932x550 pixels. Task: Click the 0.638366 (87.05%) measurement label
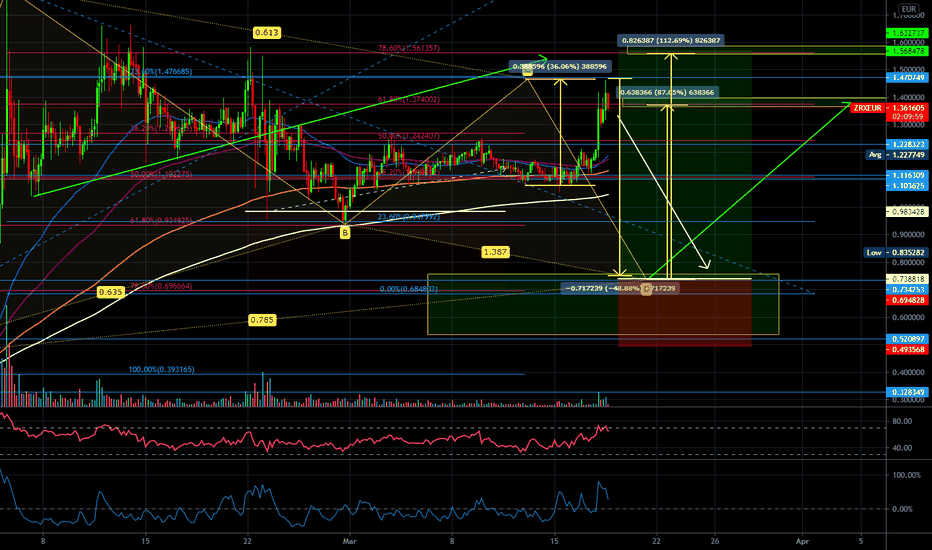[667, 92]
